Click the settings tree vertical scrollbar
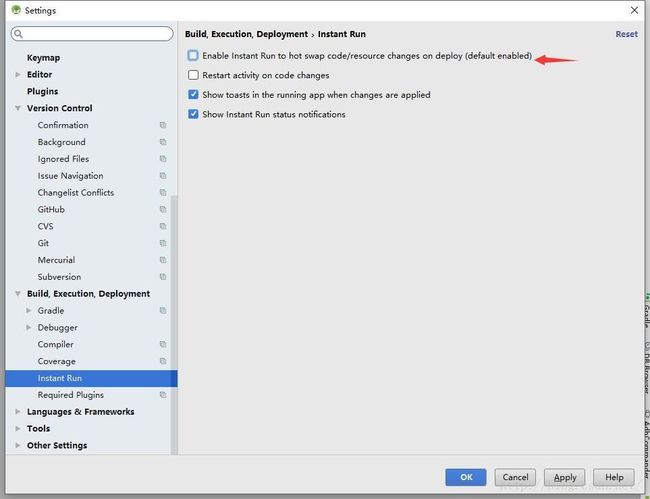The height and width of the screenshot is (499, 650). pos(174,325)
